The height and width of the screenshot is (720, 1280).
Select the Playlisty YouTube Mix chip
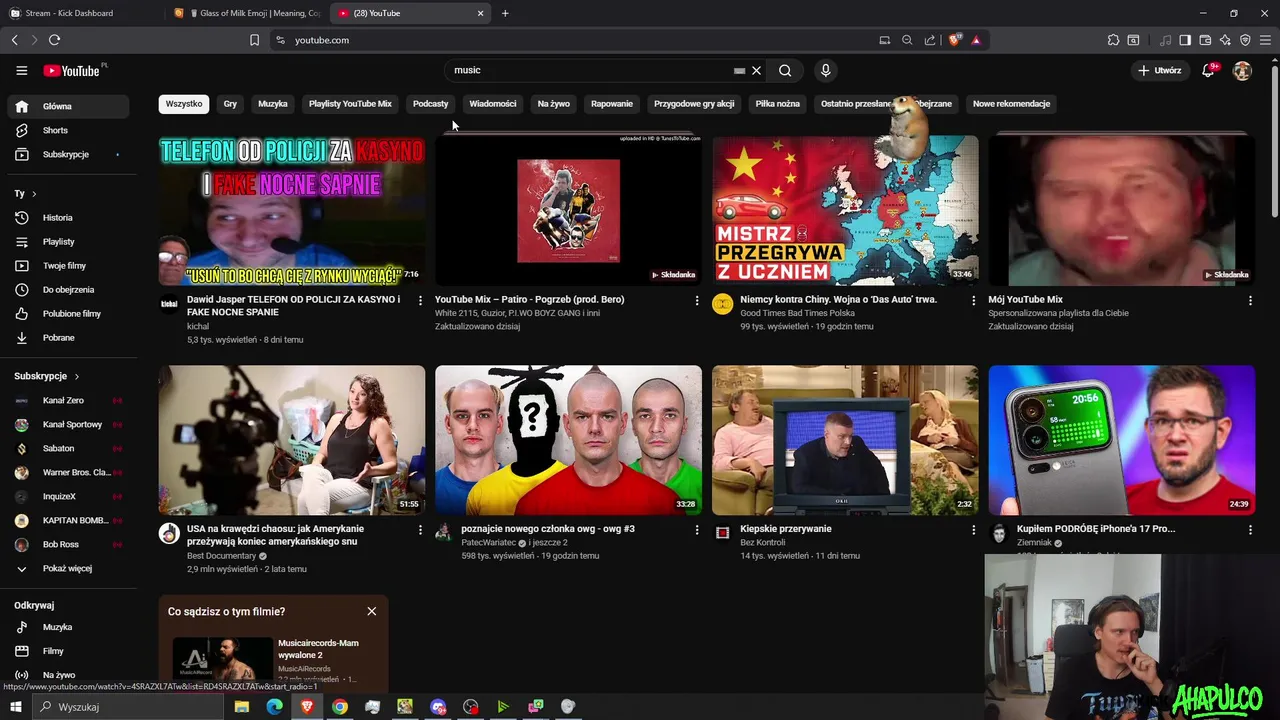click(x=350, y=104)
